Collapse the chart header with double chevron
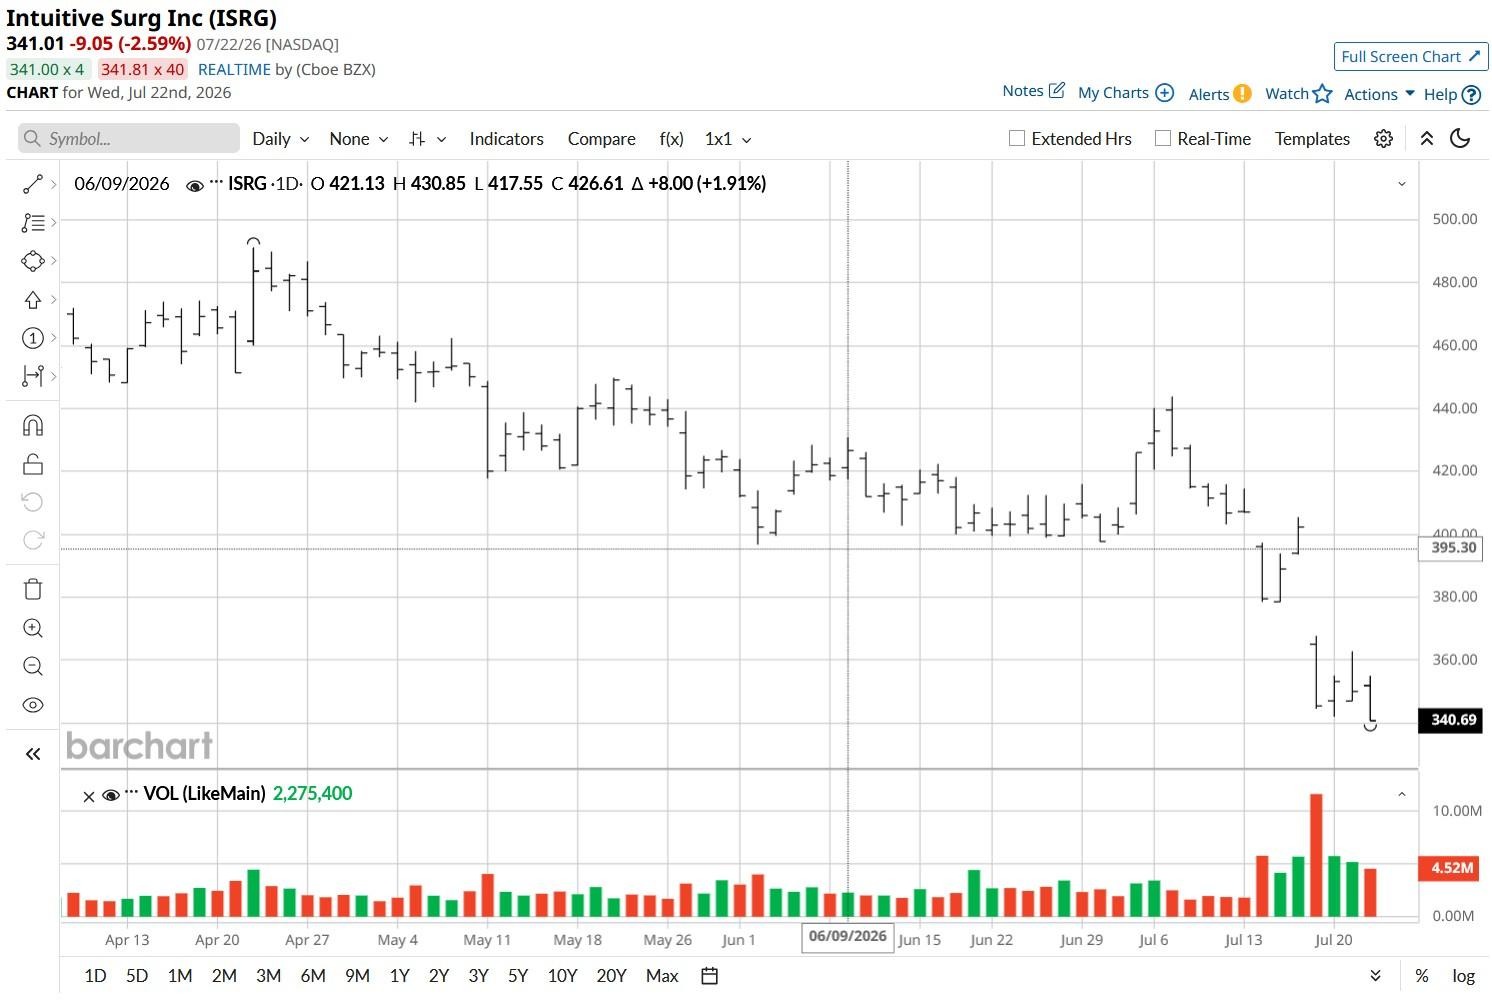 [1427, 139]
